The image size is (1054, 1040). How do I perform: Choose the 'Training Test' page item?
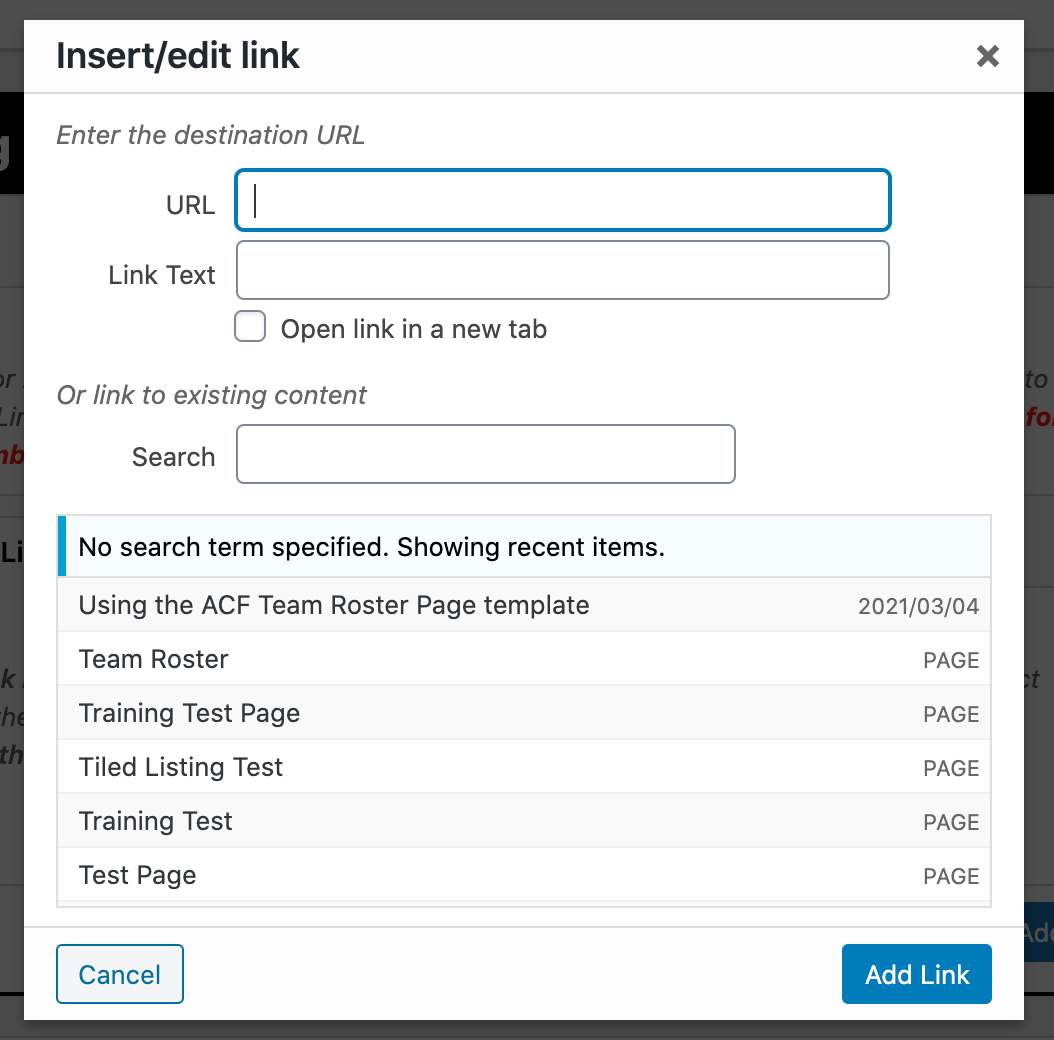[155, 821]
